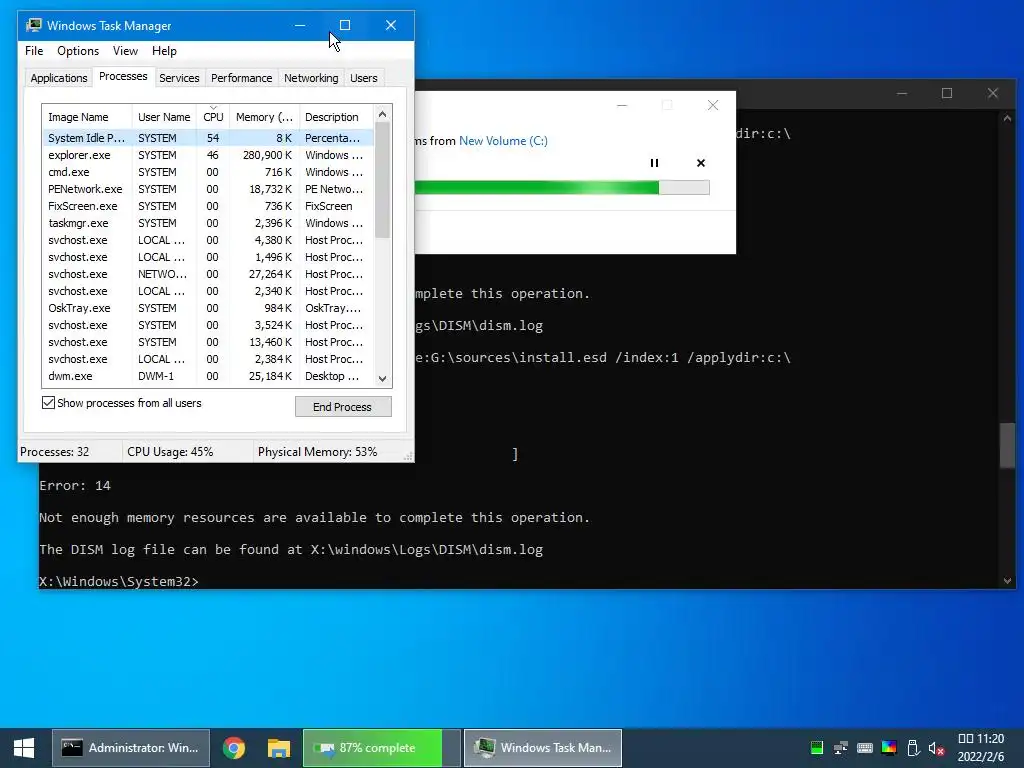Click the Task Manager title bar icon
The image size is (1024, 768).
point(33,25)
